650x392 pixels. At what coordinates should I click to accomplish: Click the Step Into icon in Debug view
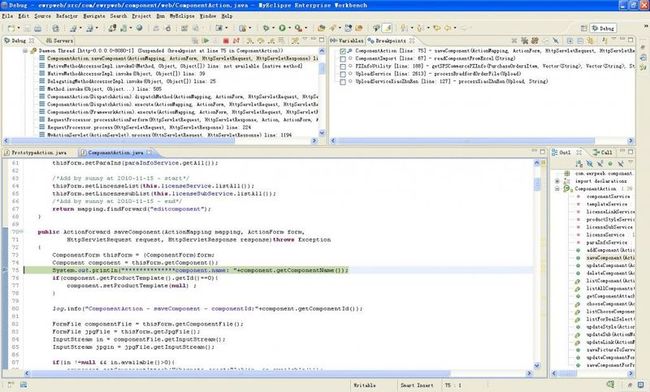(x=250, y=41)
